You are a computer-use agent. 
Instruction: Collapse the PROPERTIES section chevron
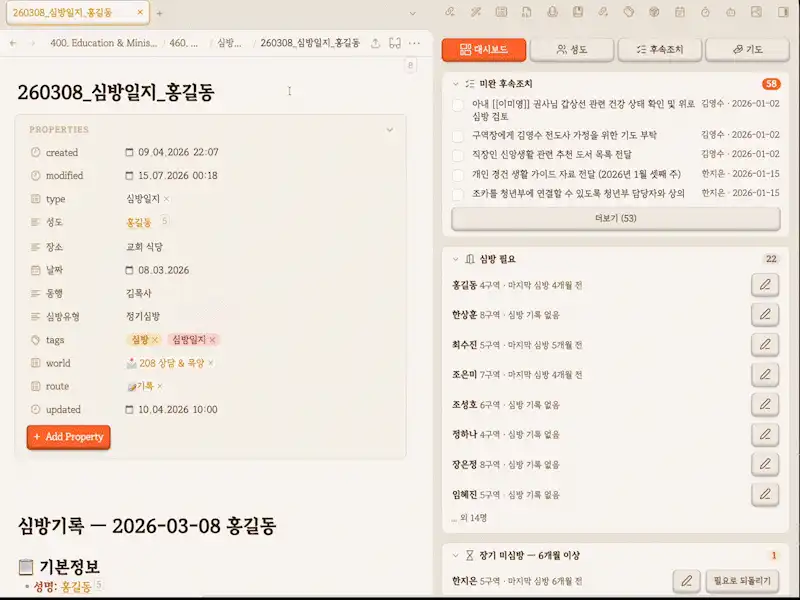pos(390,130)
